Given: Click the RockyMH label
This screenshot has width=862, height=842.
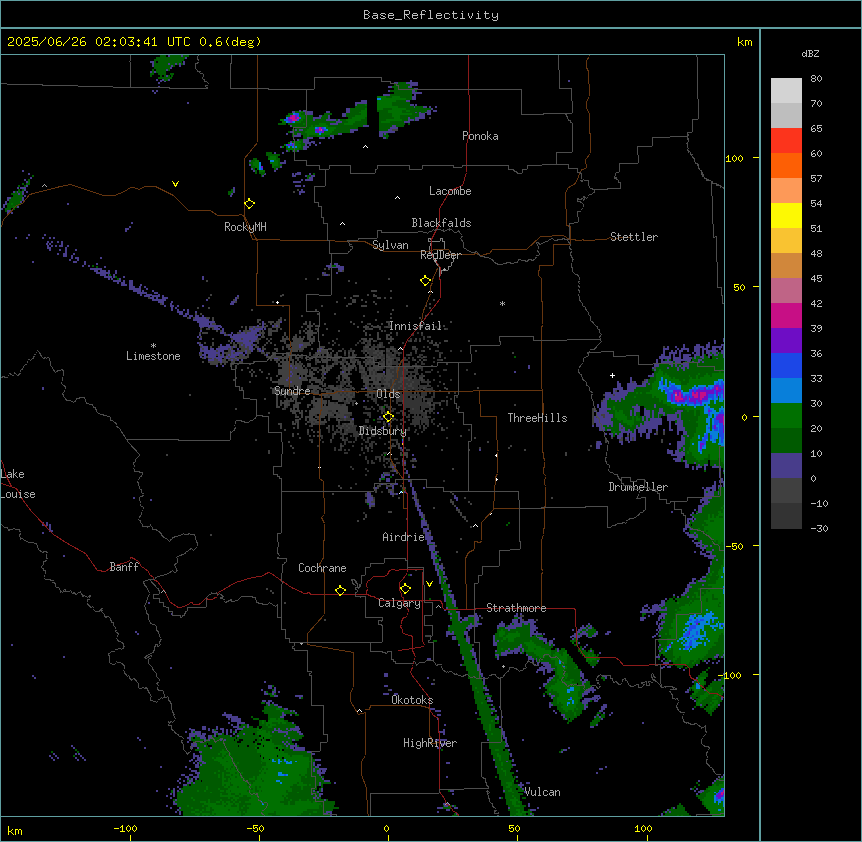Looking at the screenshot, I should point(245,227).
